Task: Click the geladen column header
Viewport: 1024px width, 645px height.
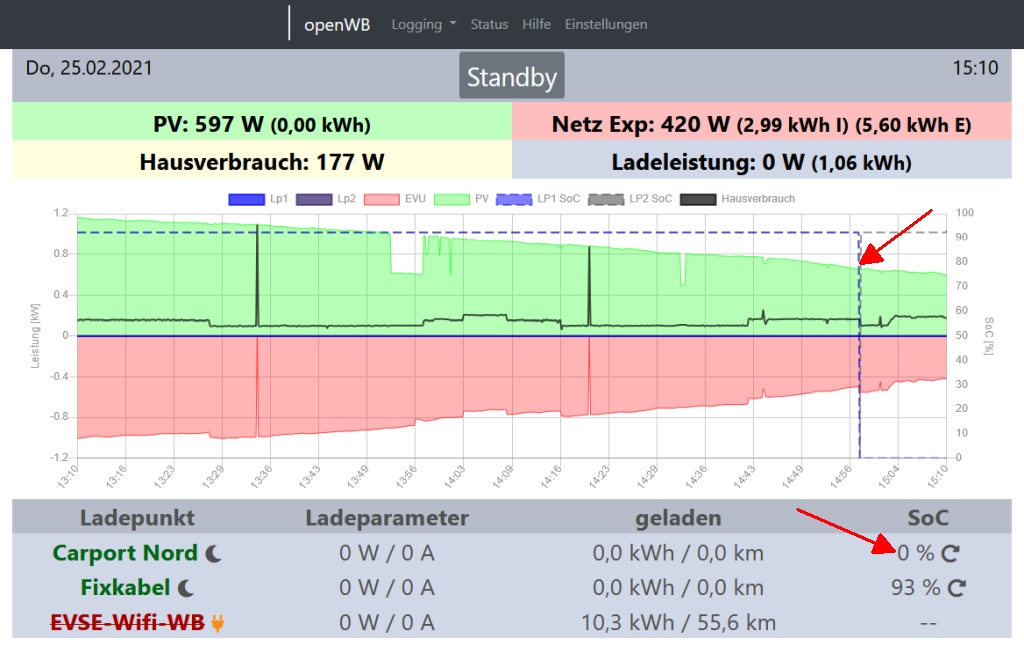Action: point(679,518)
